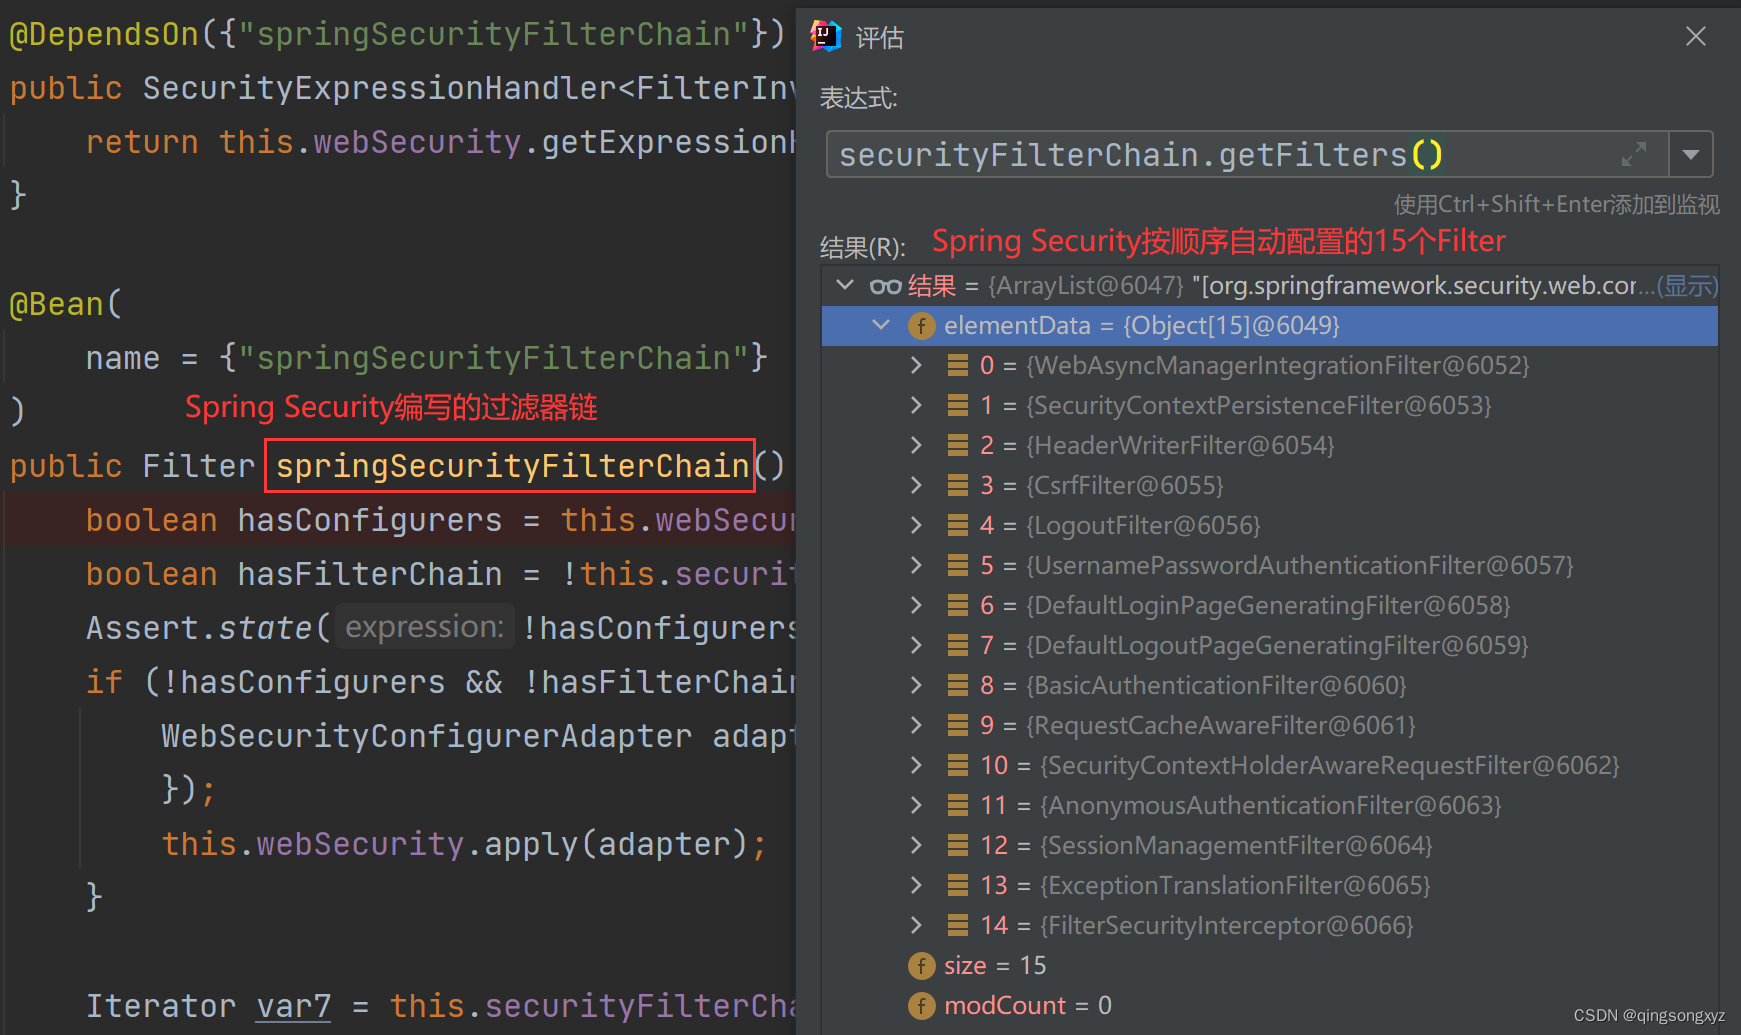Click the glasses watch icon beside result
1741x1035 pixels.
coord(885,286)
